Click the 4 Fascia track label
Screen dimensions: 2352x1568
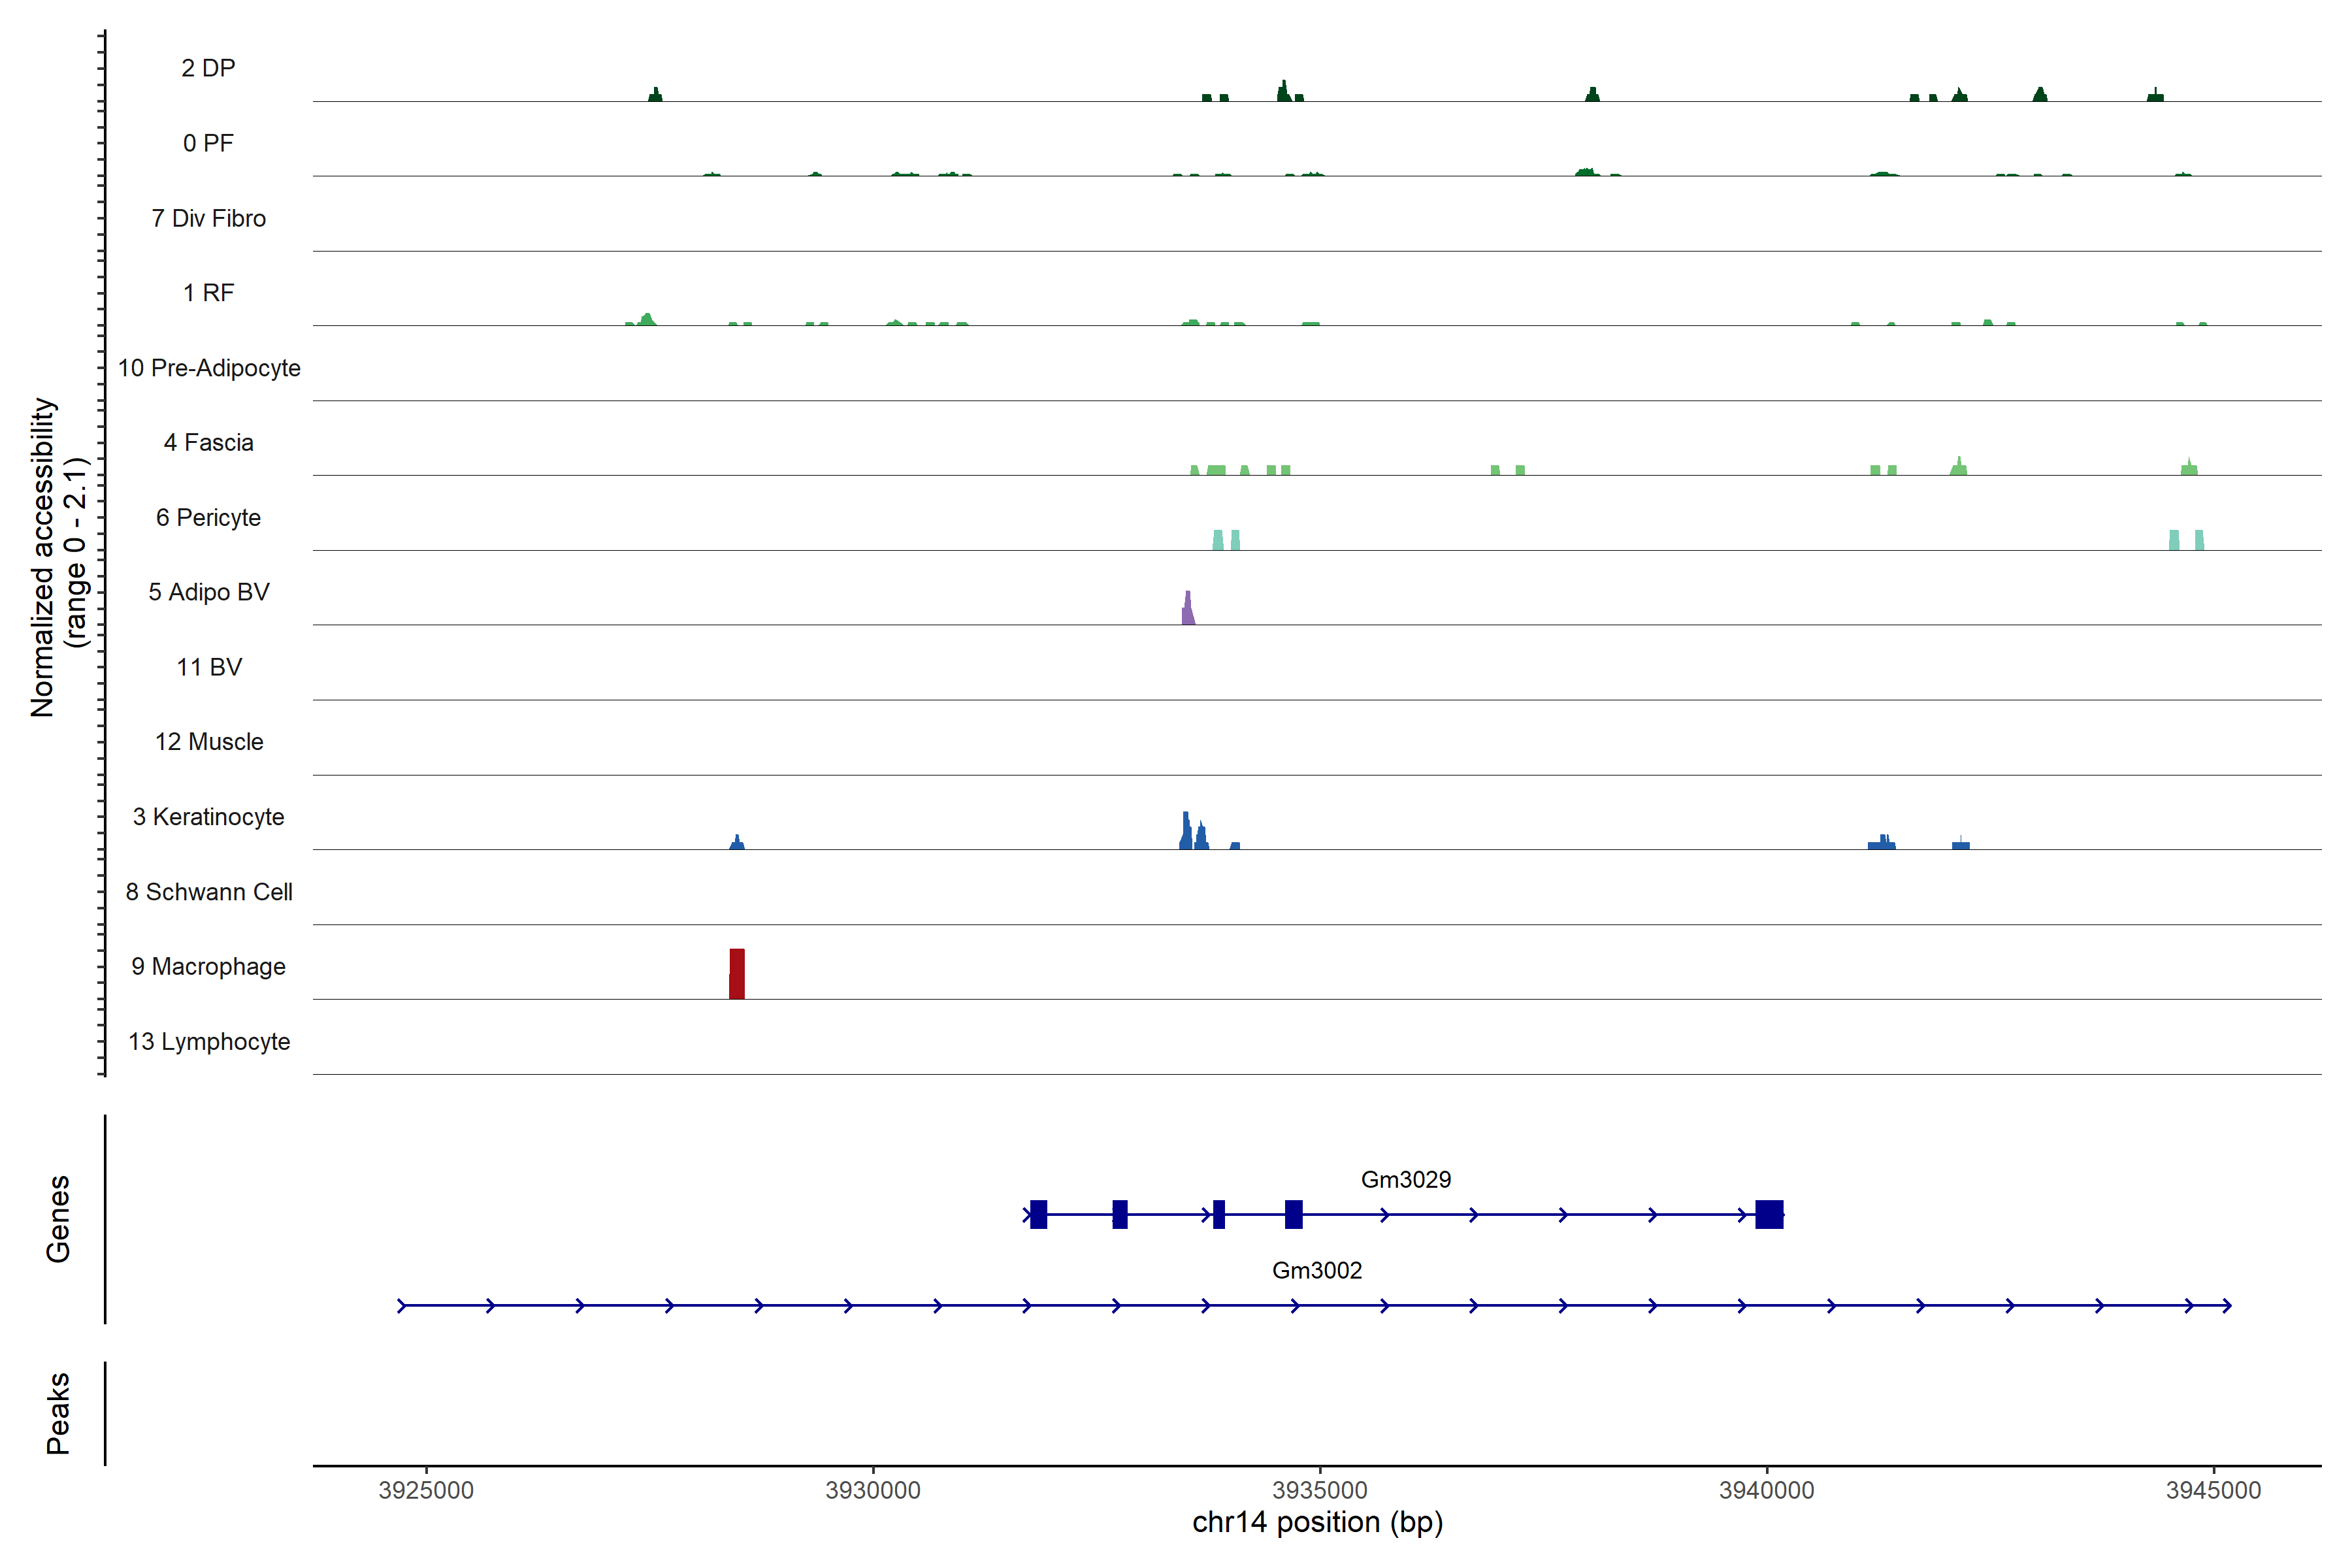click(208, 442)
